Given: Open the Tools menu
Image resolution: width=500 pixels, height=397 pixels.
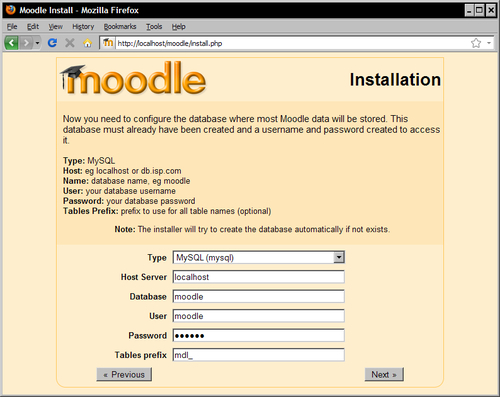Looking at the screenshot, I should tap(154, 27).
